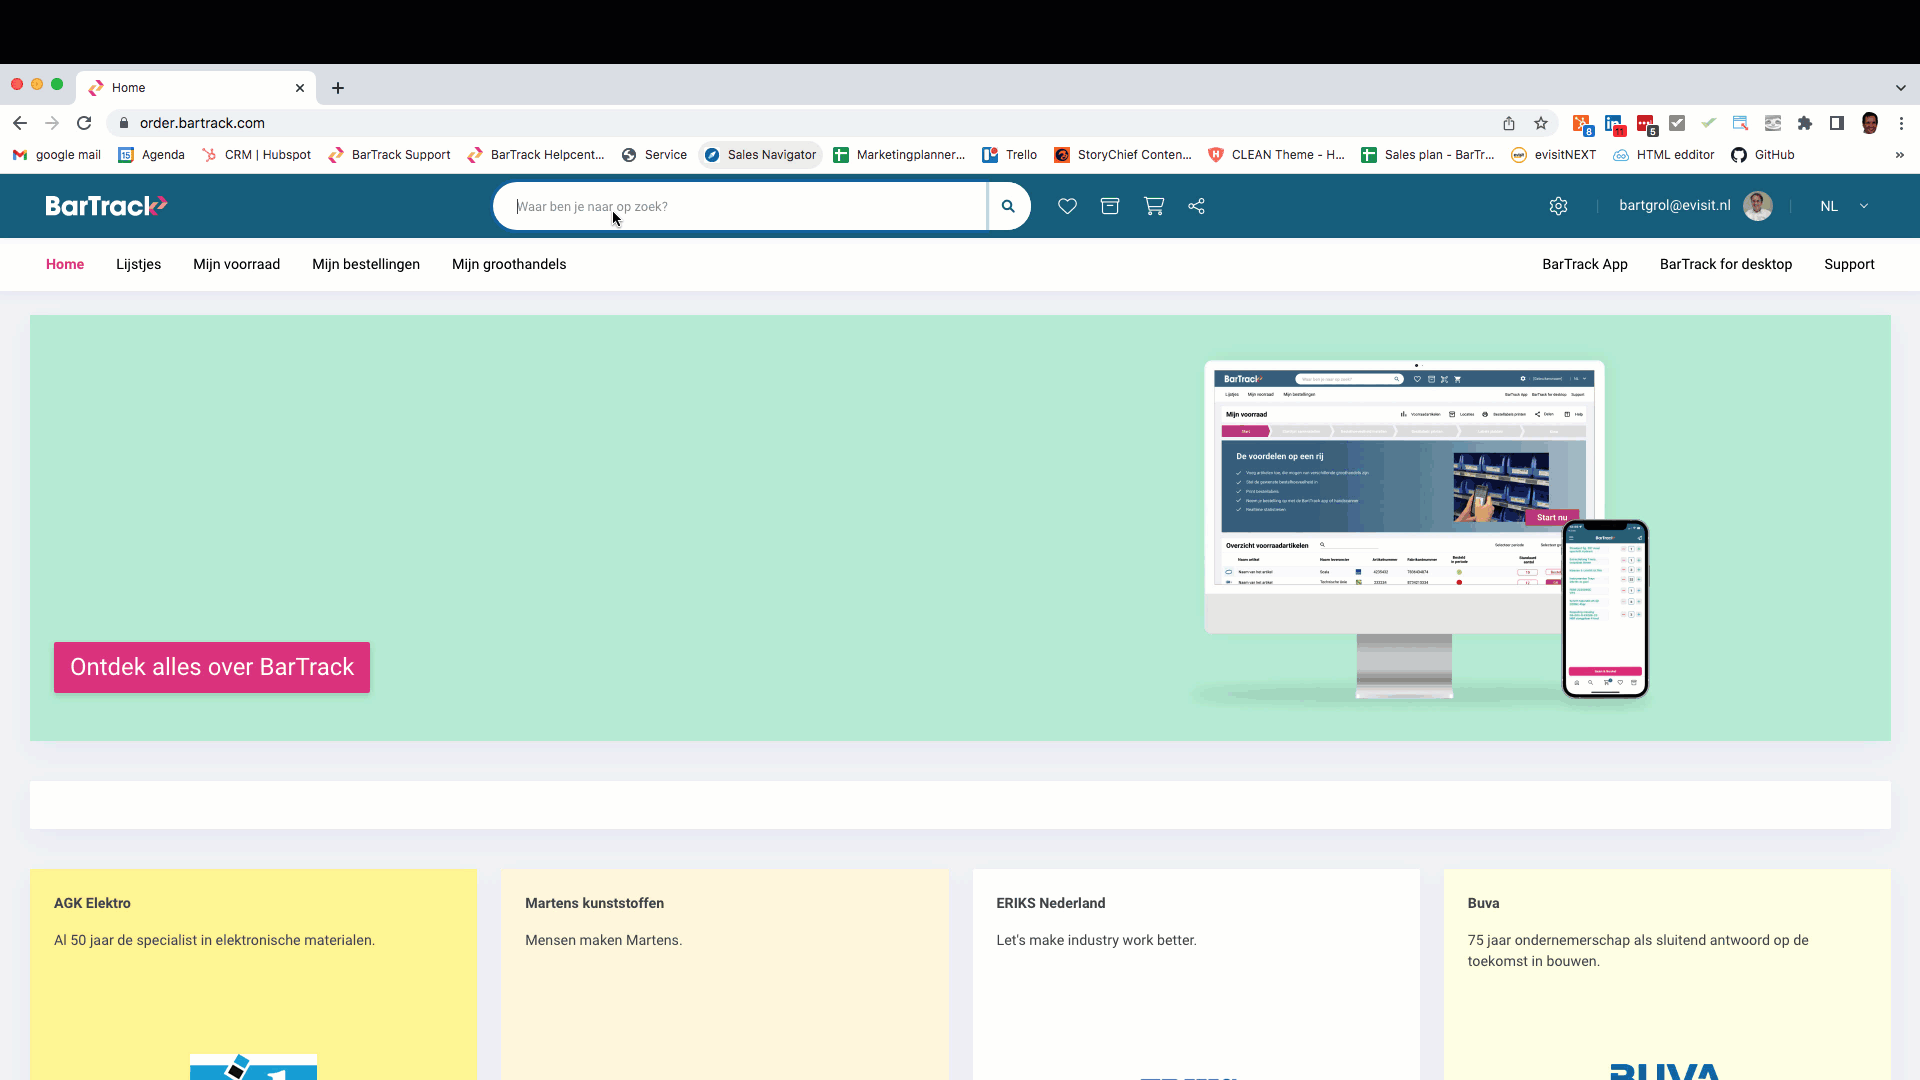Click the BarTrack App navigation link
Screen dimensions: 1920x1080
click(1585, 264)
